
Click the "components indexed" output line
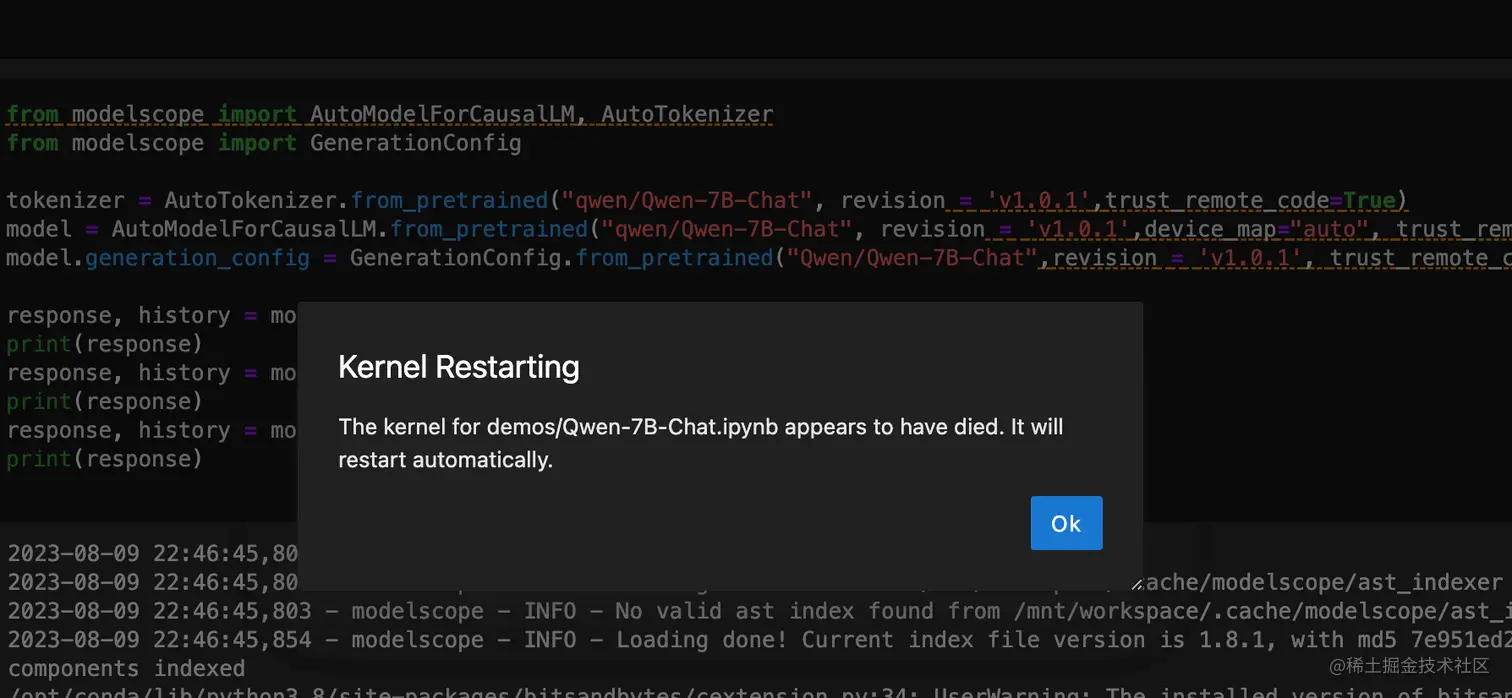125,669
